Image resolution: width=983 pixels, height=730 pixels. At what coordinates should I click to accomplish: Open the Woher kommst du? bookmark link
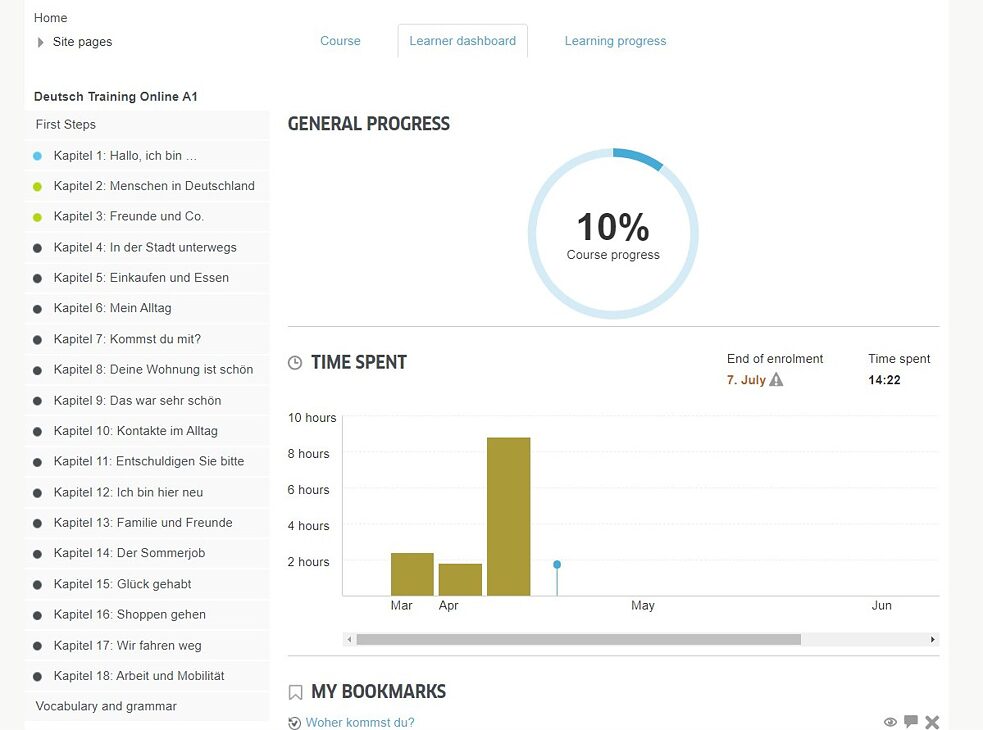point(360,722)
